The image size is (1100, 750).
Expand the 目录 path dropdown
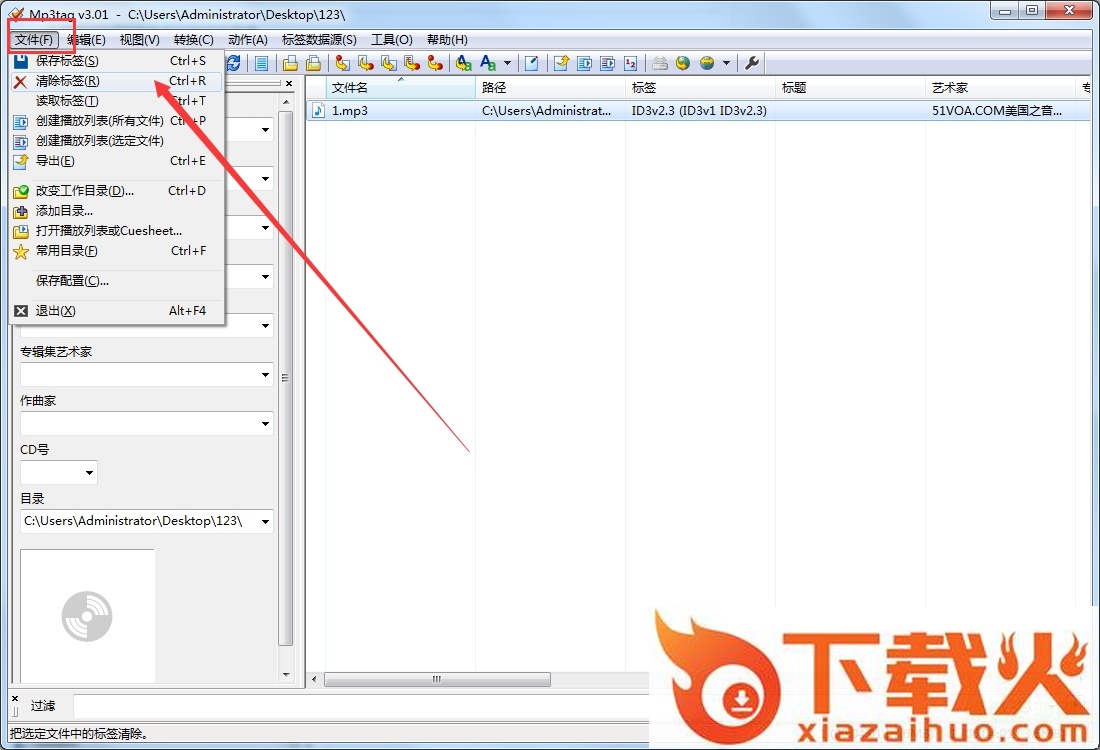click(x=265, y=521)
